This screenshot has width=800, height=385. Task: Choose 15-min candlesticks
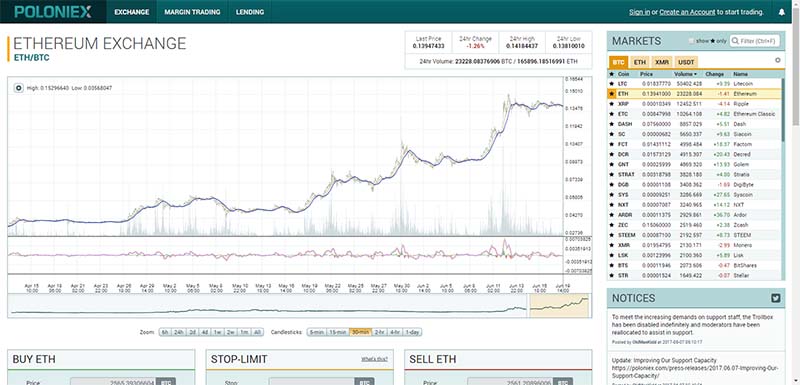(337, 332)
